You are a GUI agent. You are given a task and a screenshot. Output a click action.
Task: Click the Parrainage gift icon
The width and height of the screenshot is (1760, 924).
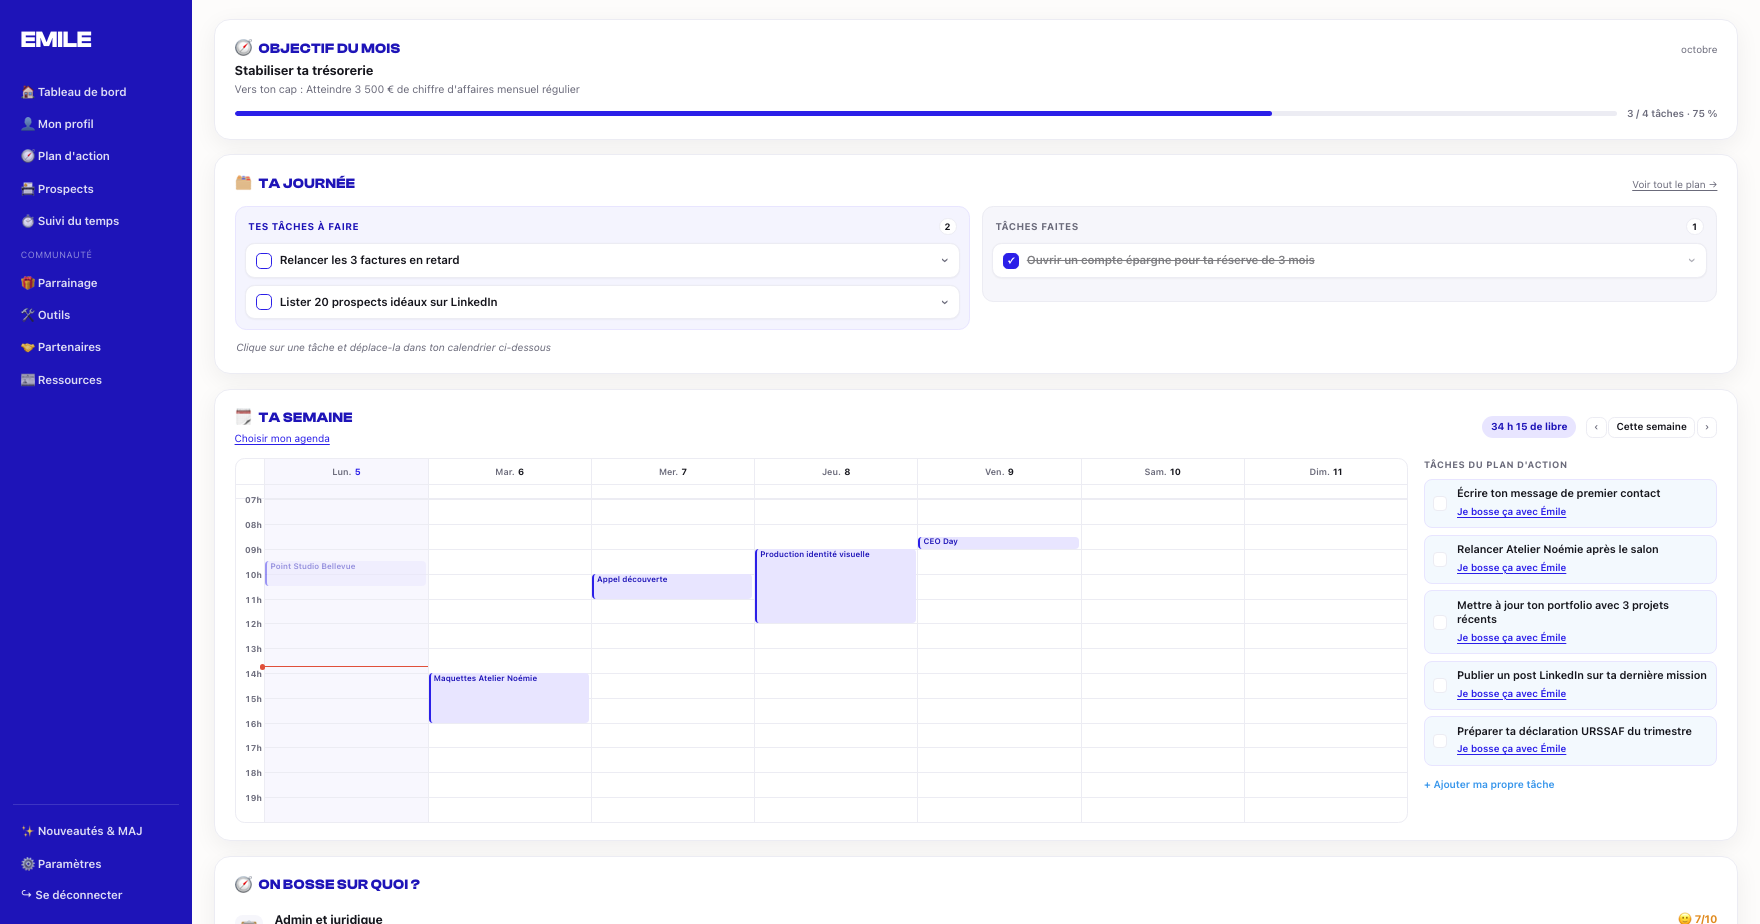(x=28, y=283)
